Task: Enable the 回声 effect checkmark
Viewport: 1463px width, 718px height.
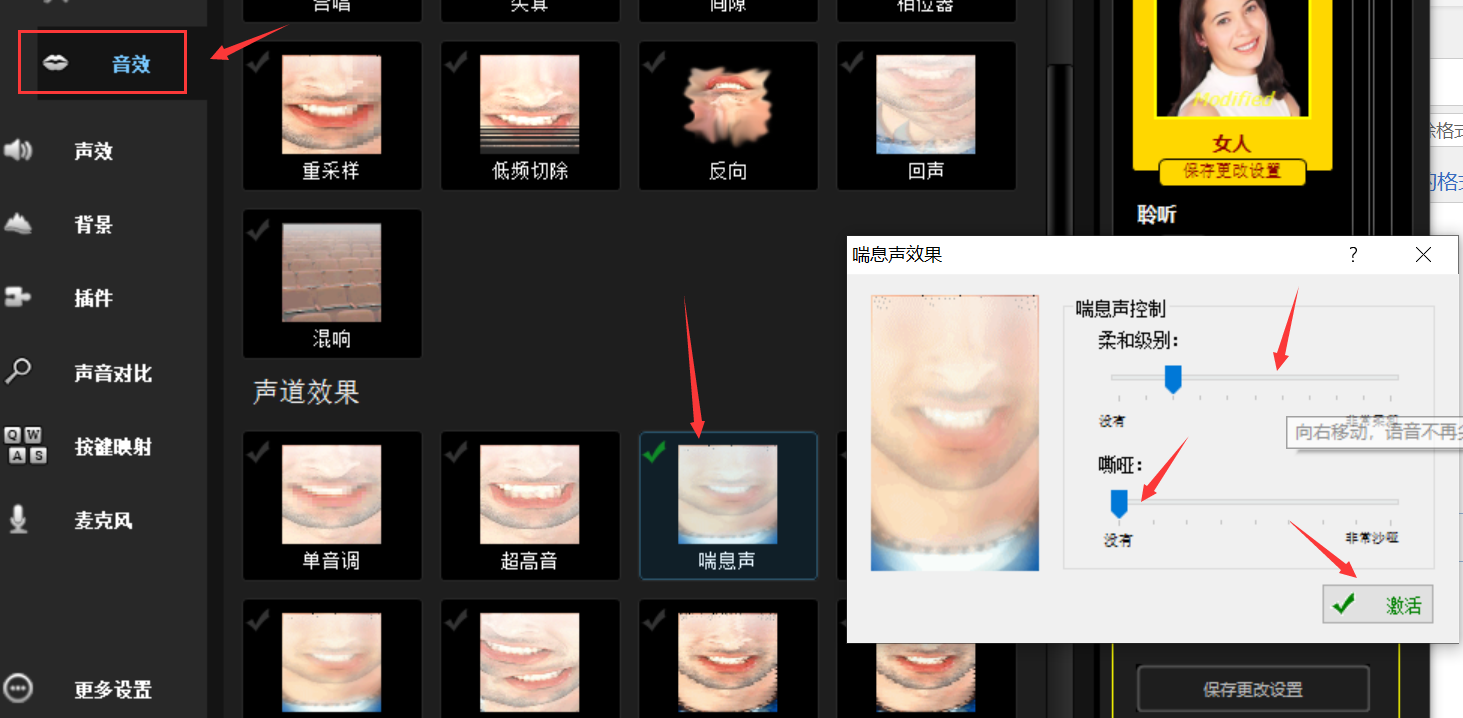Action: (x=852, y=62)
